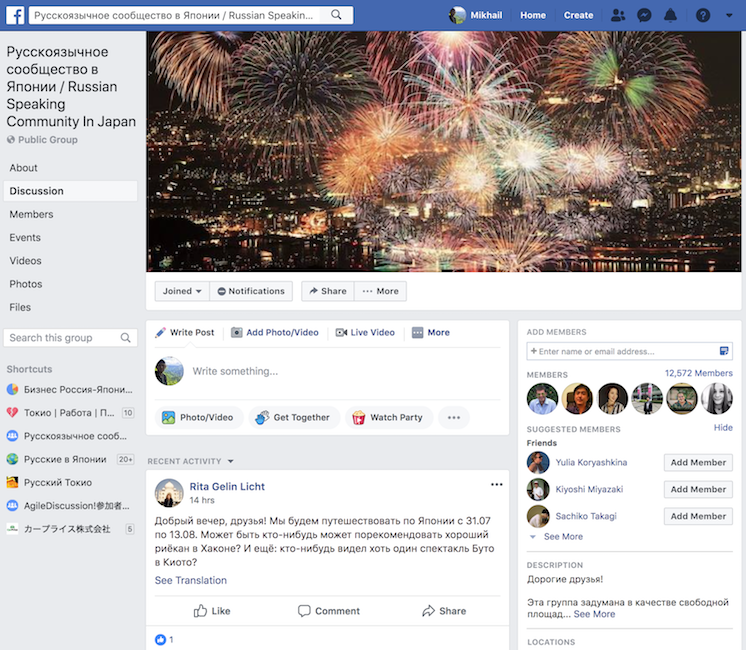Image resolution: width=746 pixels, height=650 pixels.
Task: Open the AgileDiscussion shortcut
Action: tap(70, 506)
